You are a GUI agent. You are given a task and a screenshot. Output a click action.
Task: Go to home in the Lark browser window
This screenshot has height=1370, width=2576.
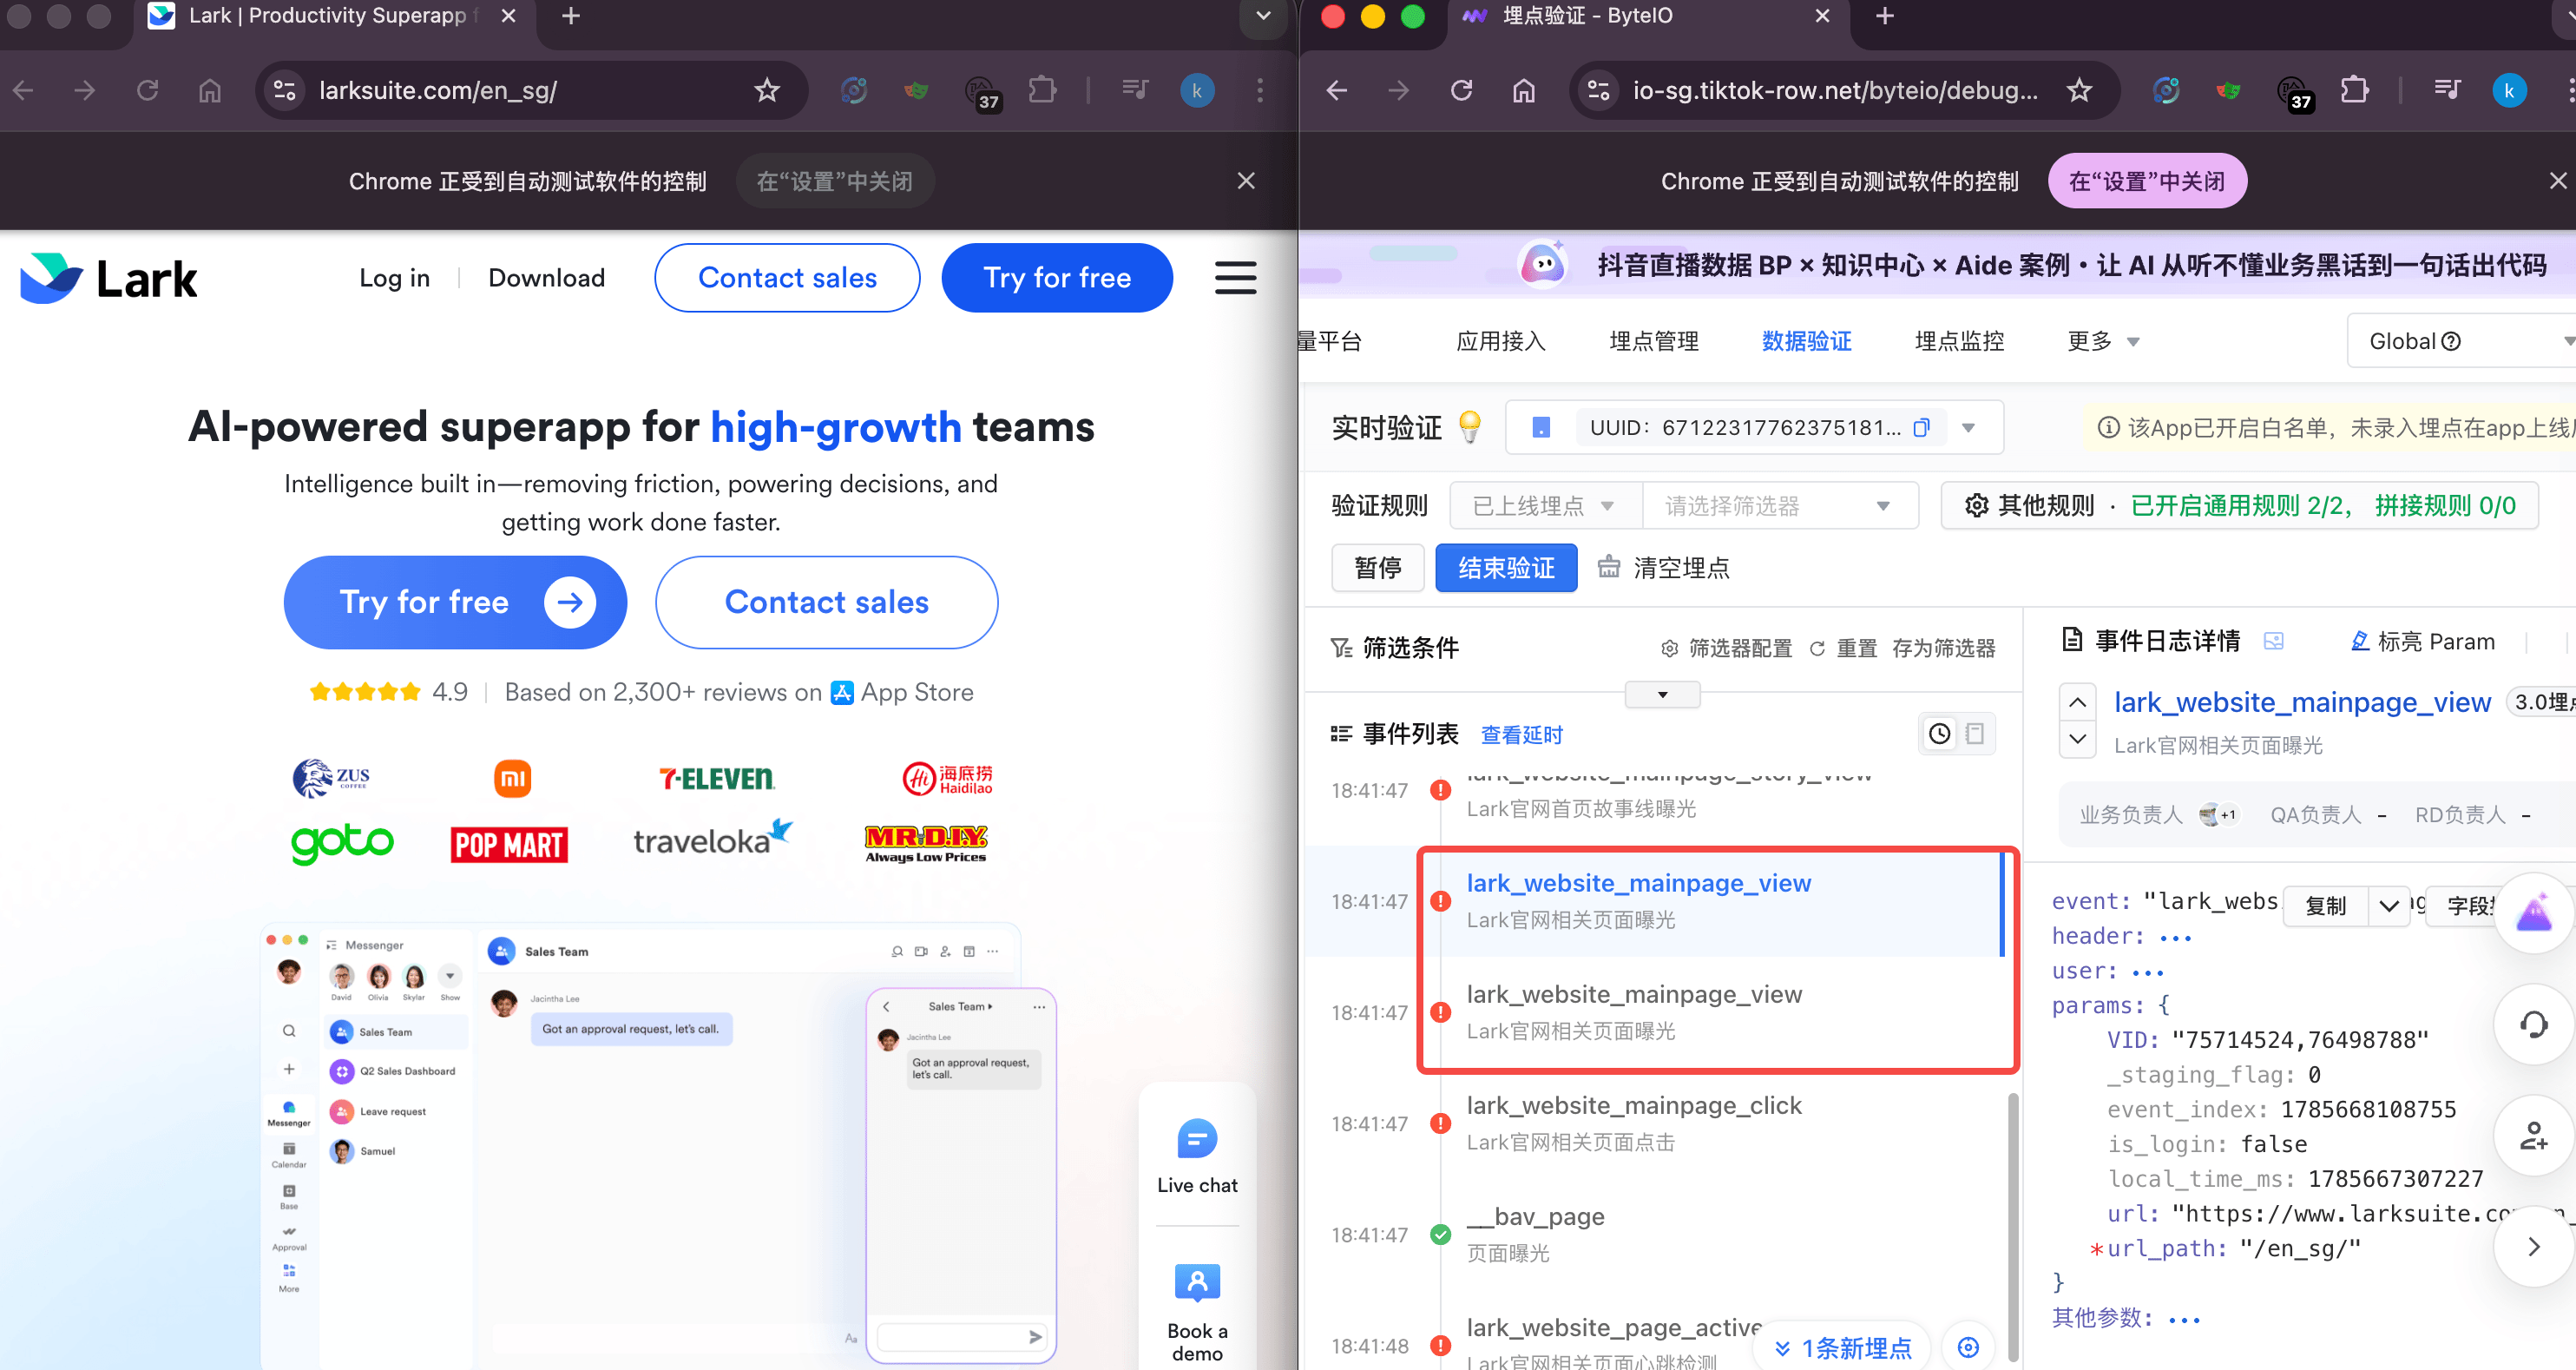209,90
